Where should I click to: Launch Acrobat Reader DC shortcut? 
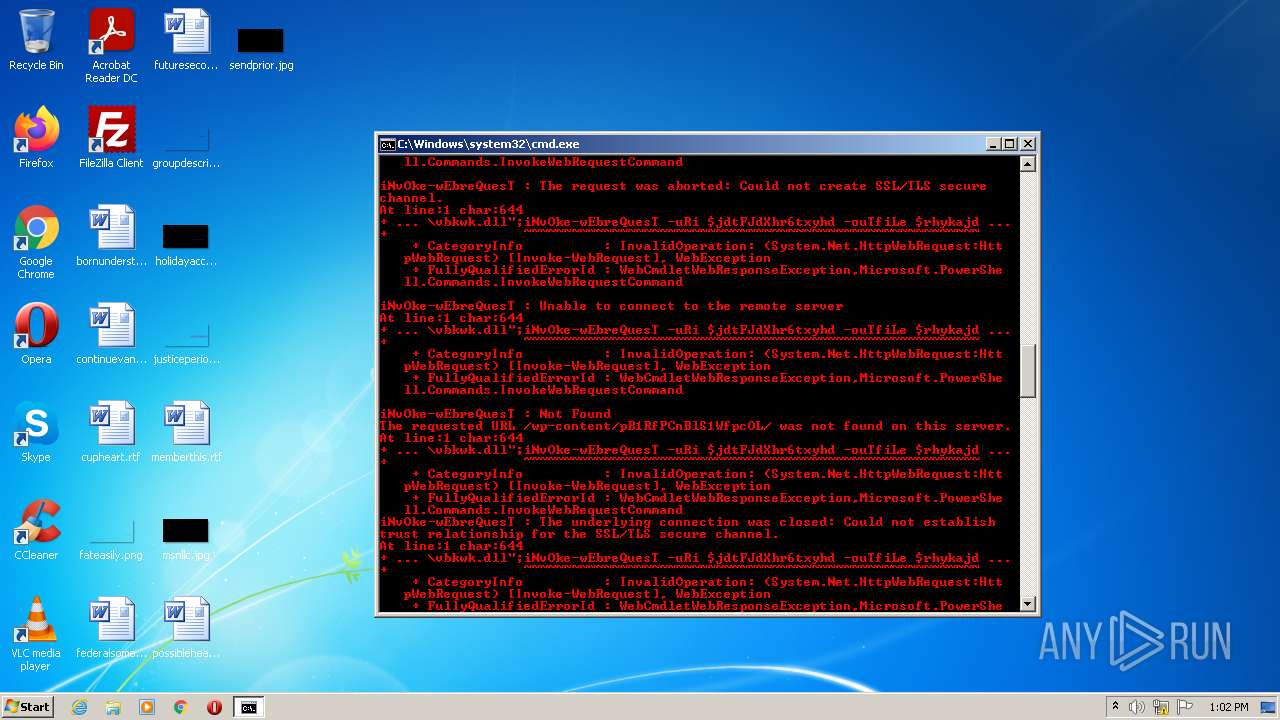111,46
